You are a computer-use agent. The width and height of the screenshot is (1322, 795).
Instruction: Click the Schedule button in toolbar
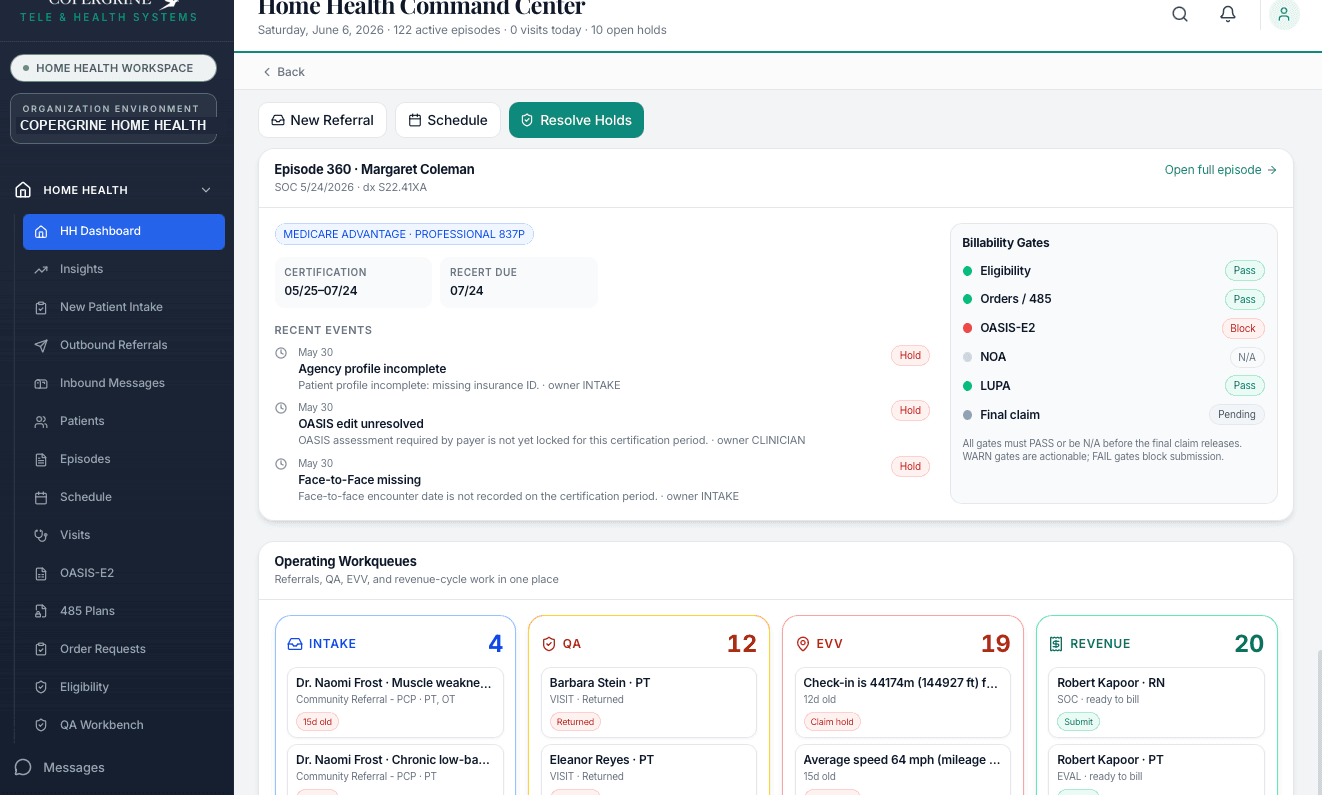click(x=448, y=120)
